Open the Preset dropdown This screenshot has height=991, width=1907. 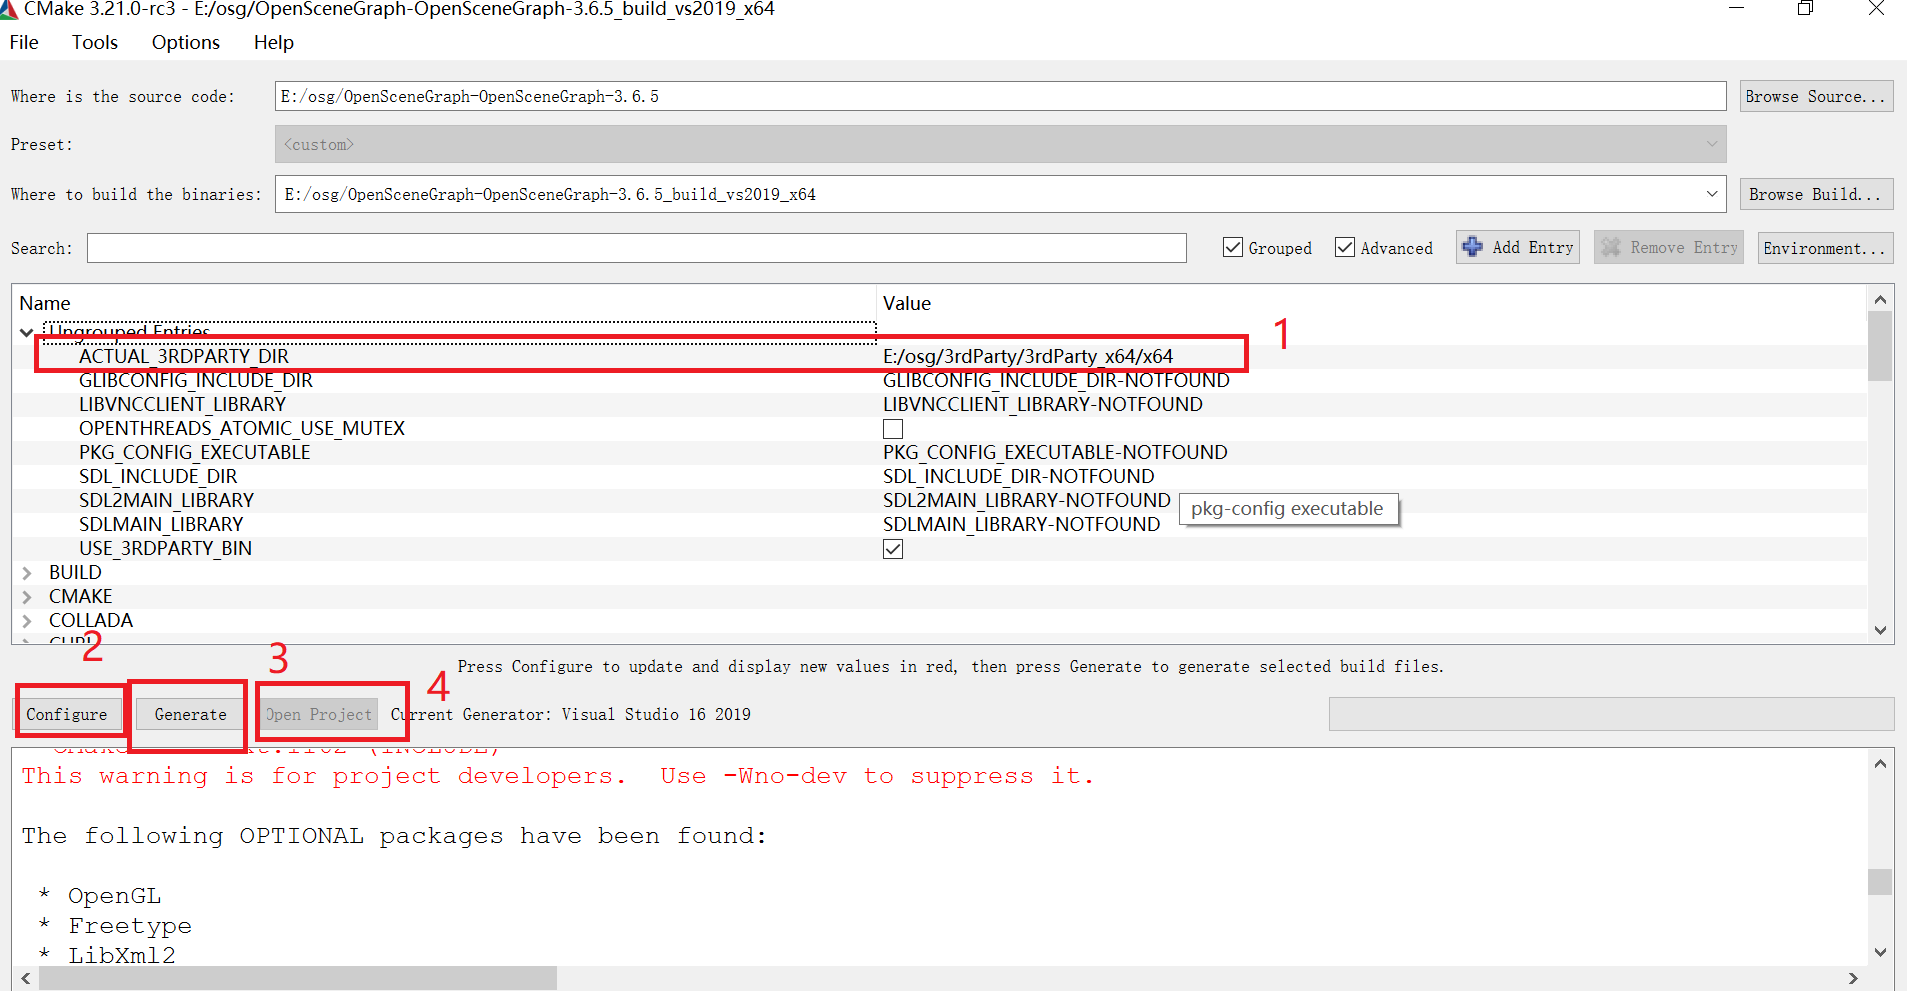[1712, 144]
